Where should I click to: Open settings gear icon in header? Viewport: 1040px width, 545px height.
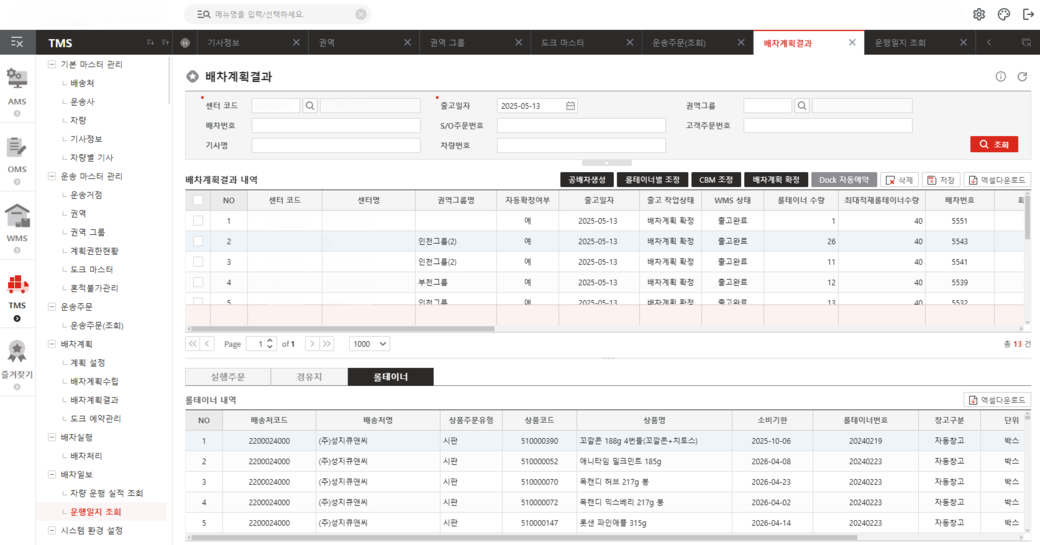tap(979, 15)
